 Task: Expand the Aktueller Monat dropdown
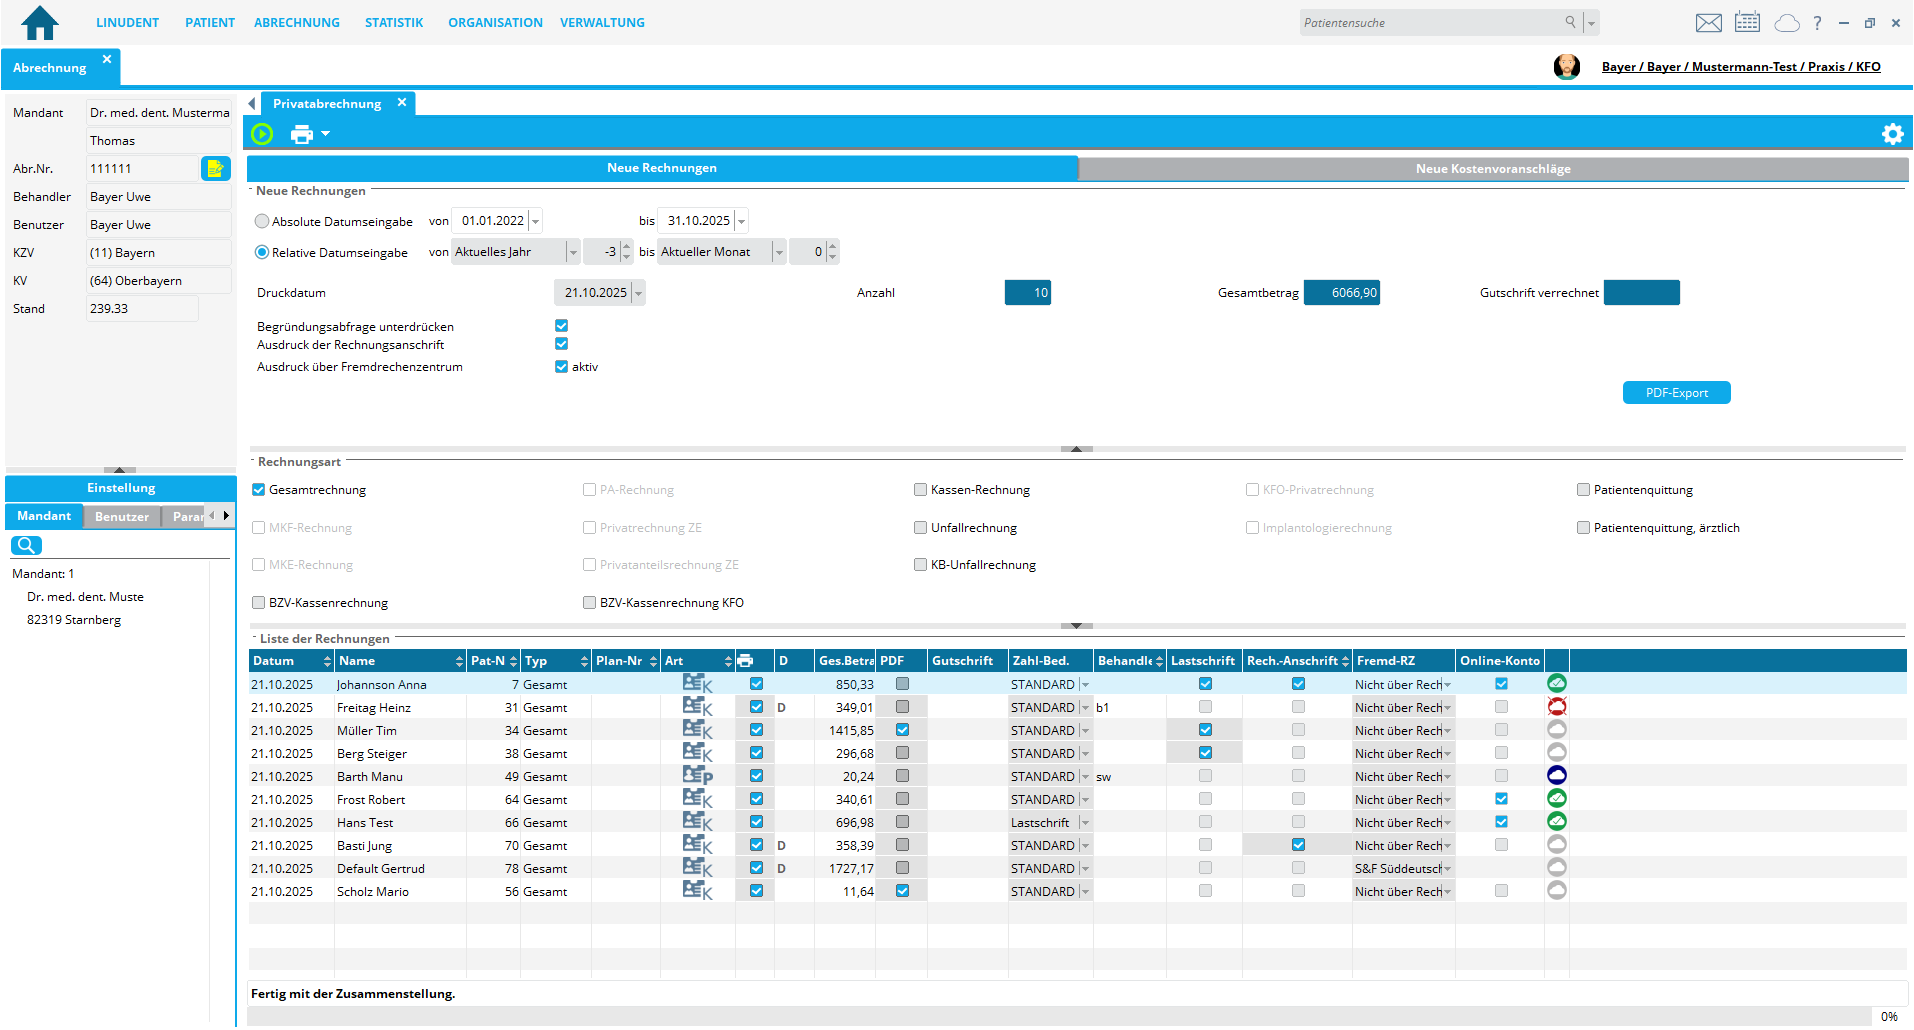(779, 252)
